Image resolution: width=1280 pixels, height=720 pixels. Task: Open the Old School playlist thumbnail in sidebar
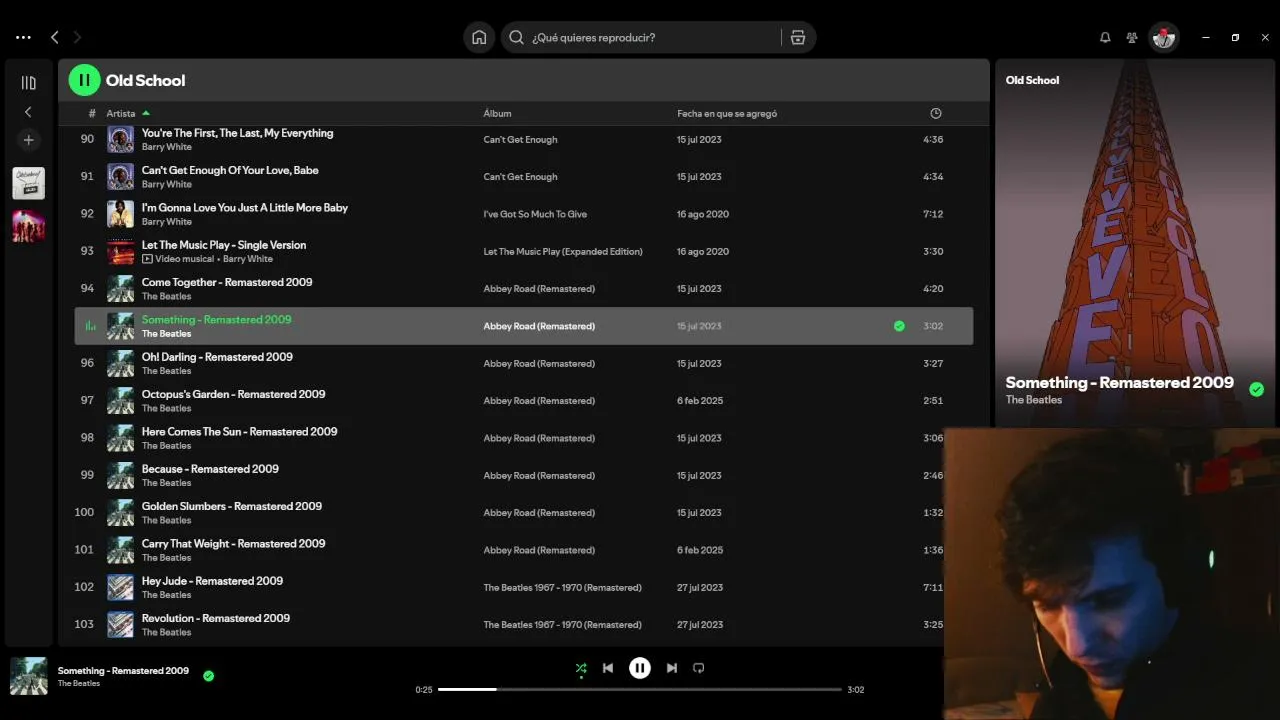(x=28, y=184)
